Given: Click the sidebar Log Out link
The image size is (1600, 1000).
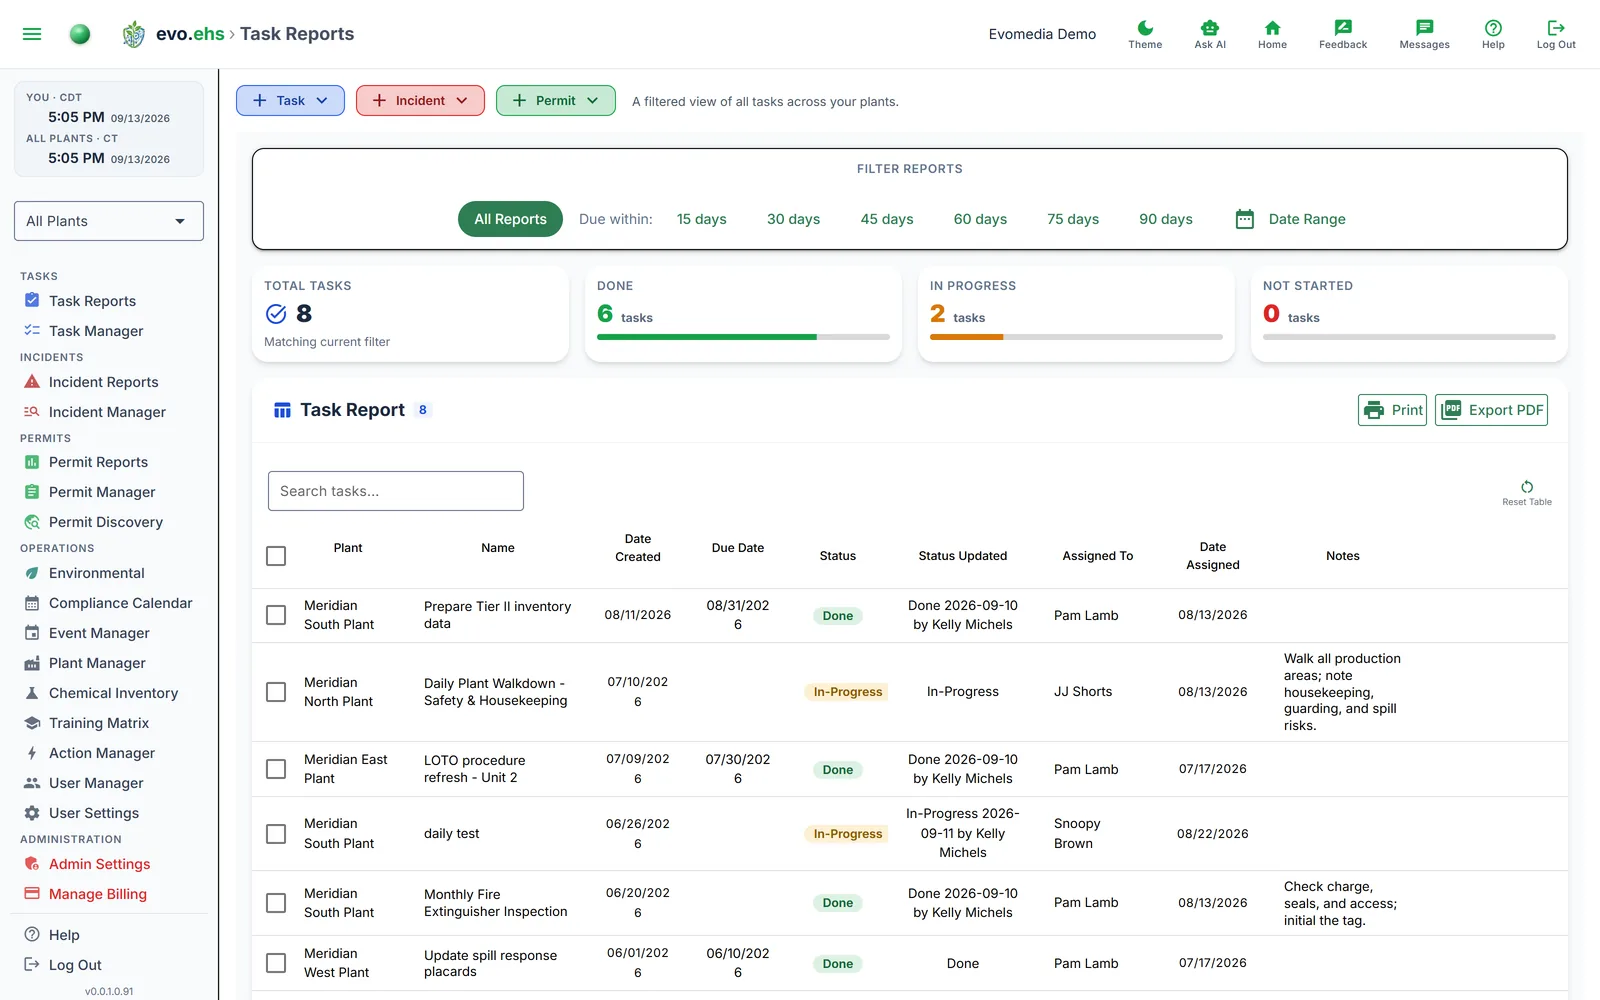Looking at the screenshot, I should [x=75, y=965].
